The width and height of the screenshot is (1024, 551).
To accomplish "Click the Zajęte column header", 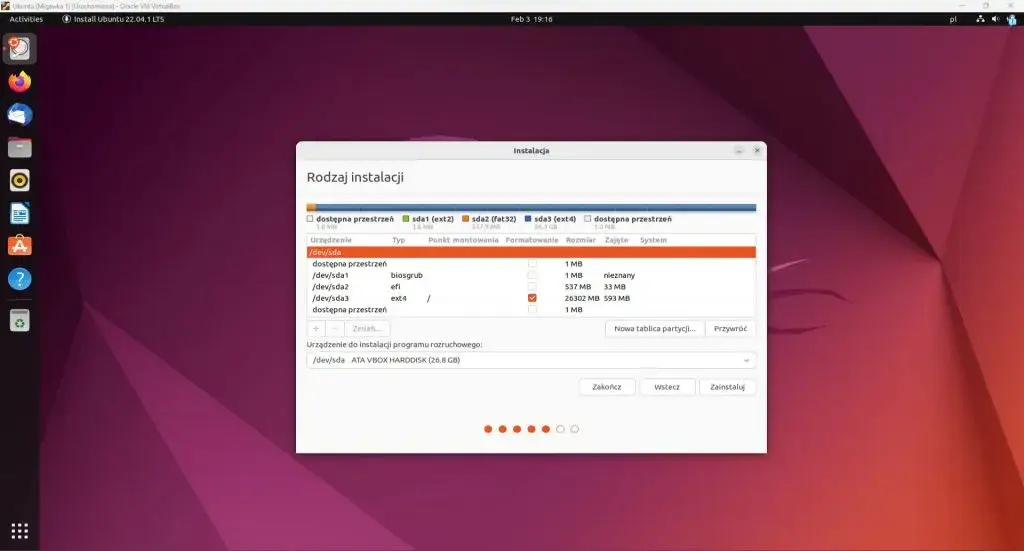I will pos(616,240).
